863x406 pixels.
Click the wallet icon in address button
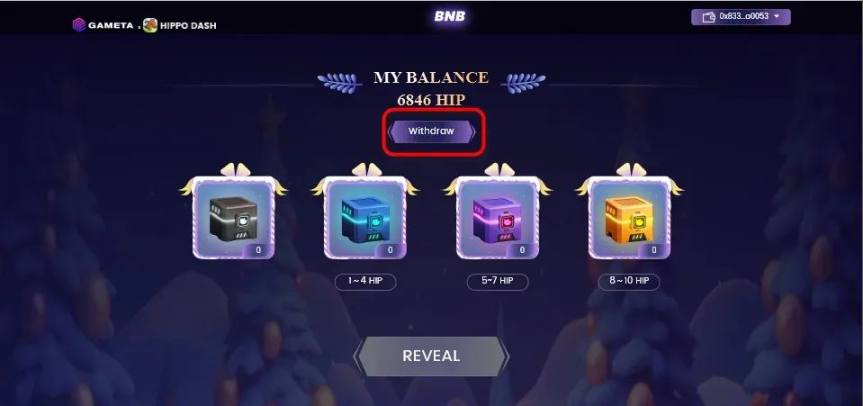tap(711, 17)
